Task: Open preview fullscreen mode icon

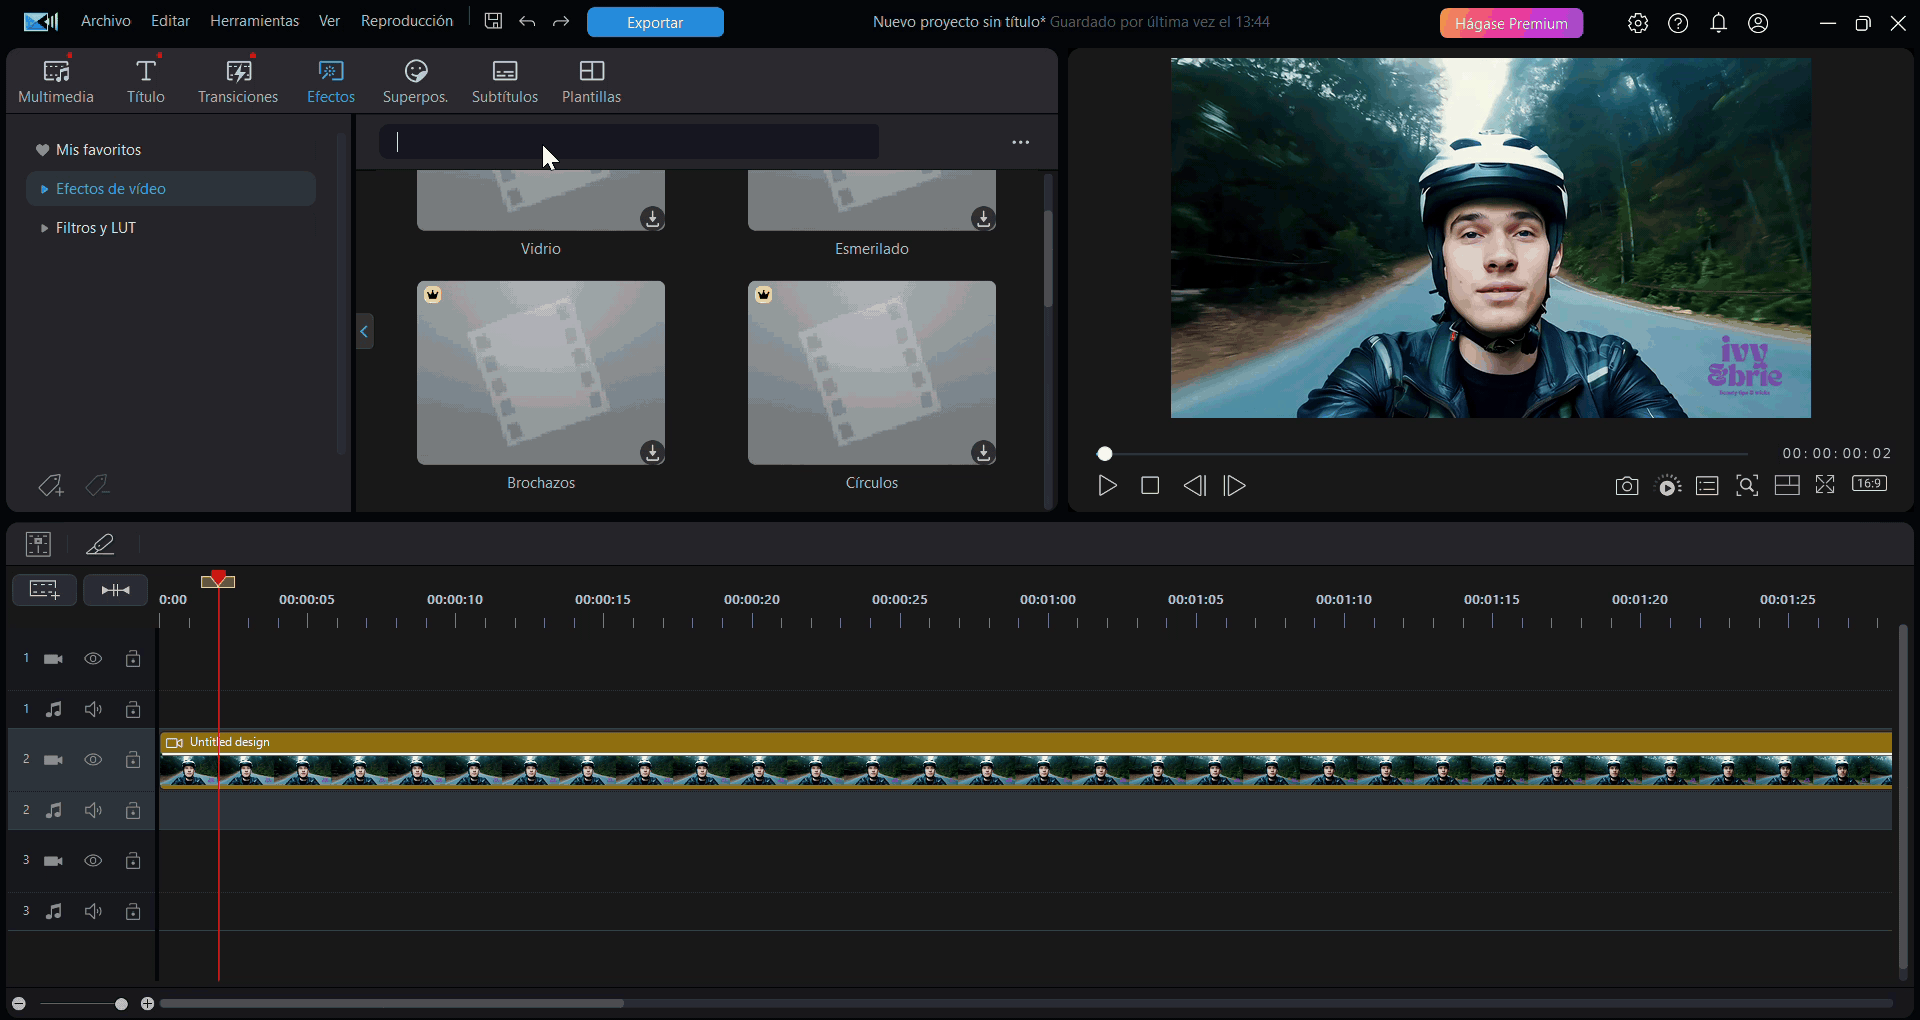Action: 1825,485
